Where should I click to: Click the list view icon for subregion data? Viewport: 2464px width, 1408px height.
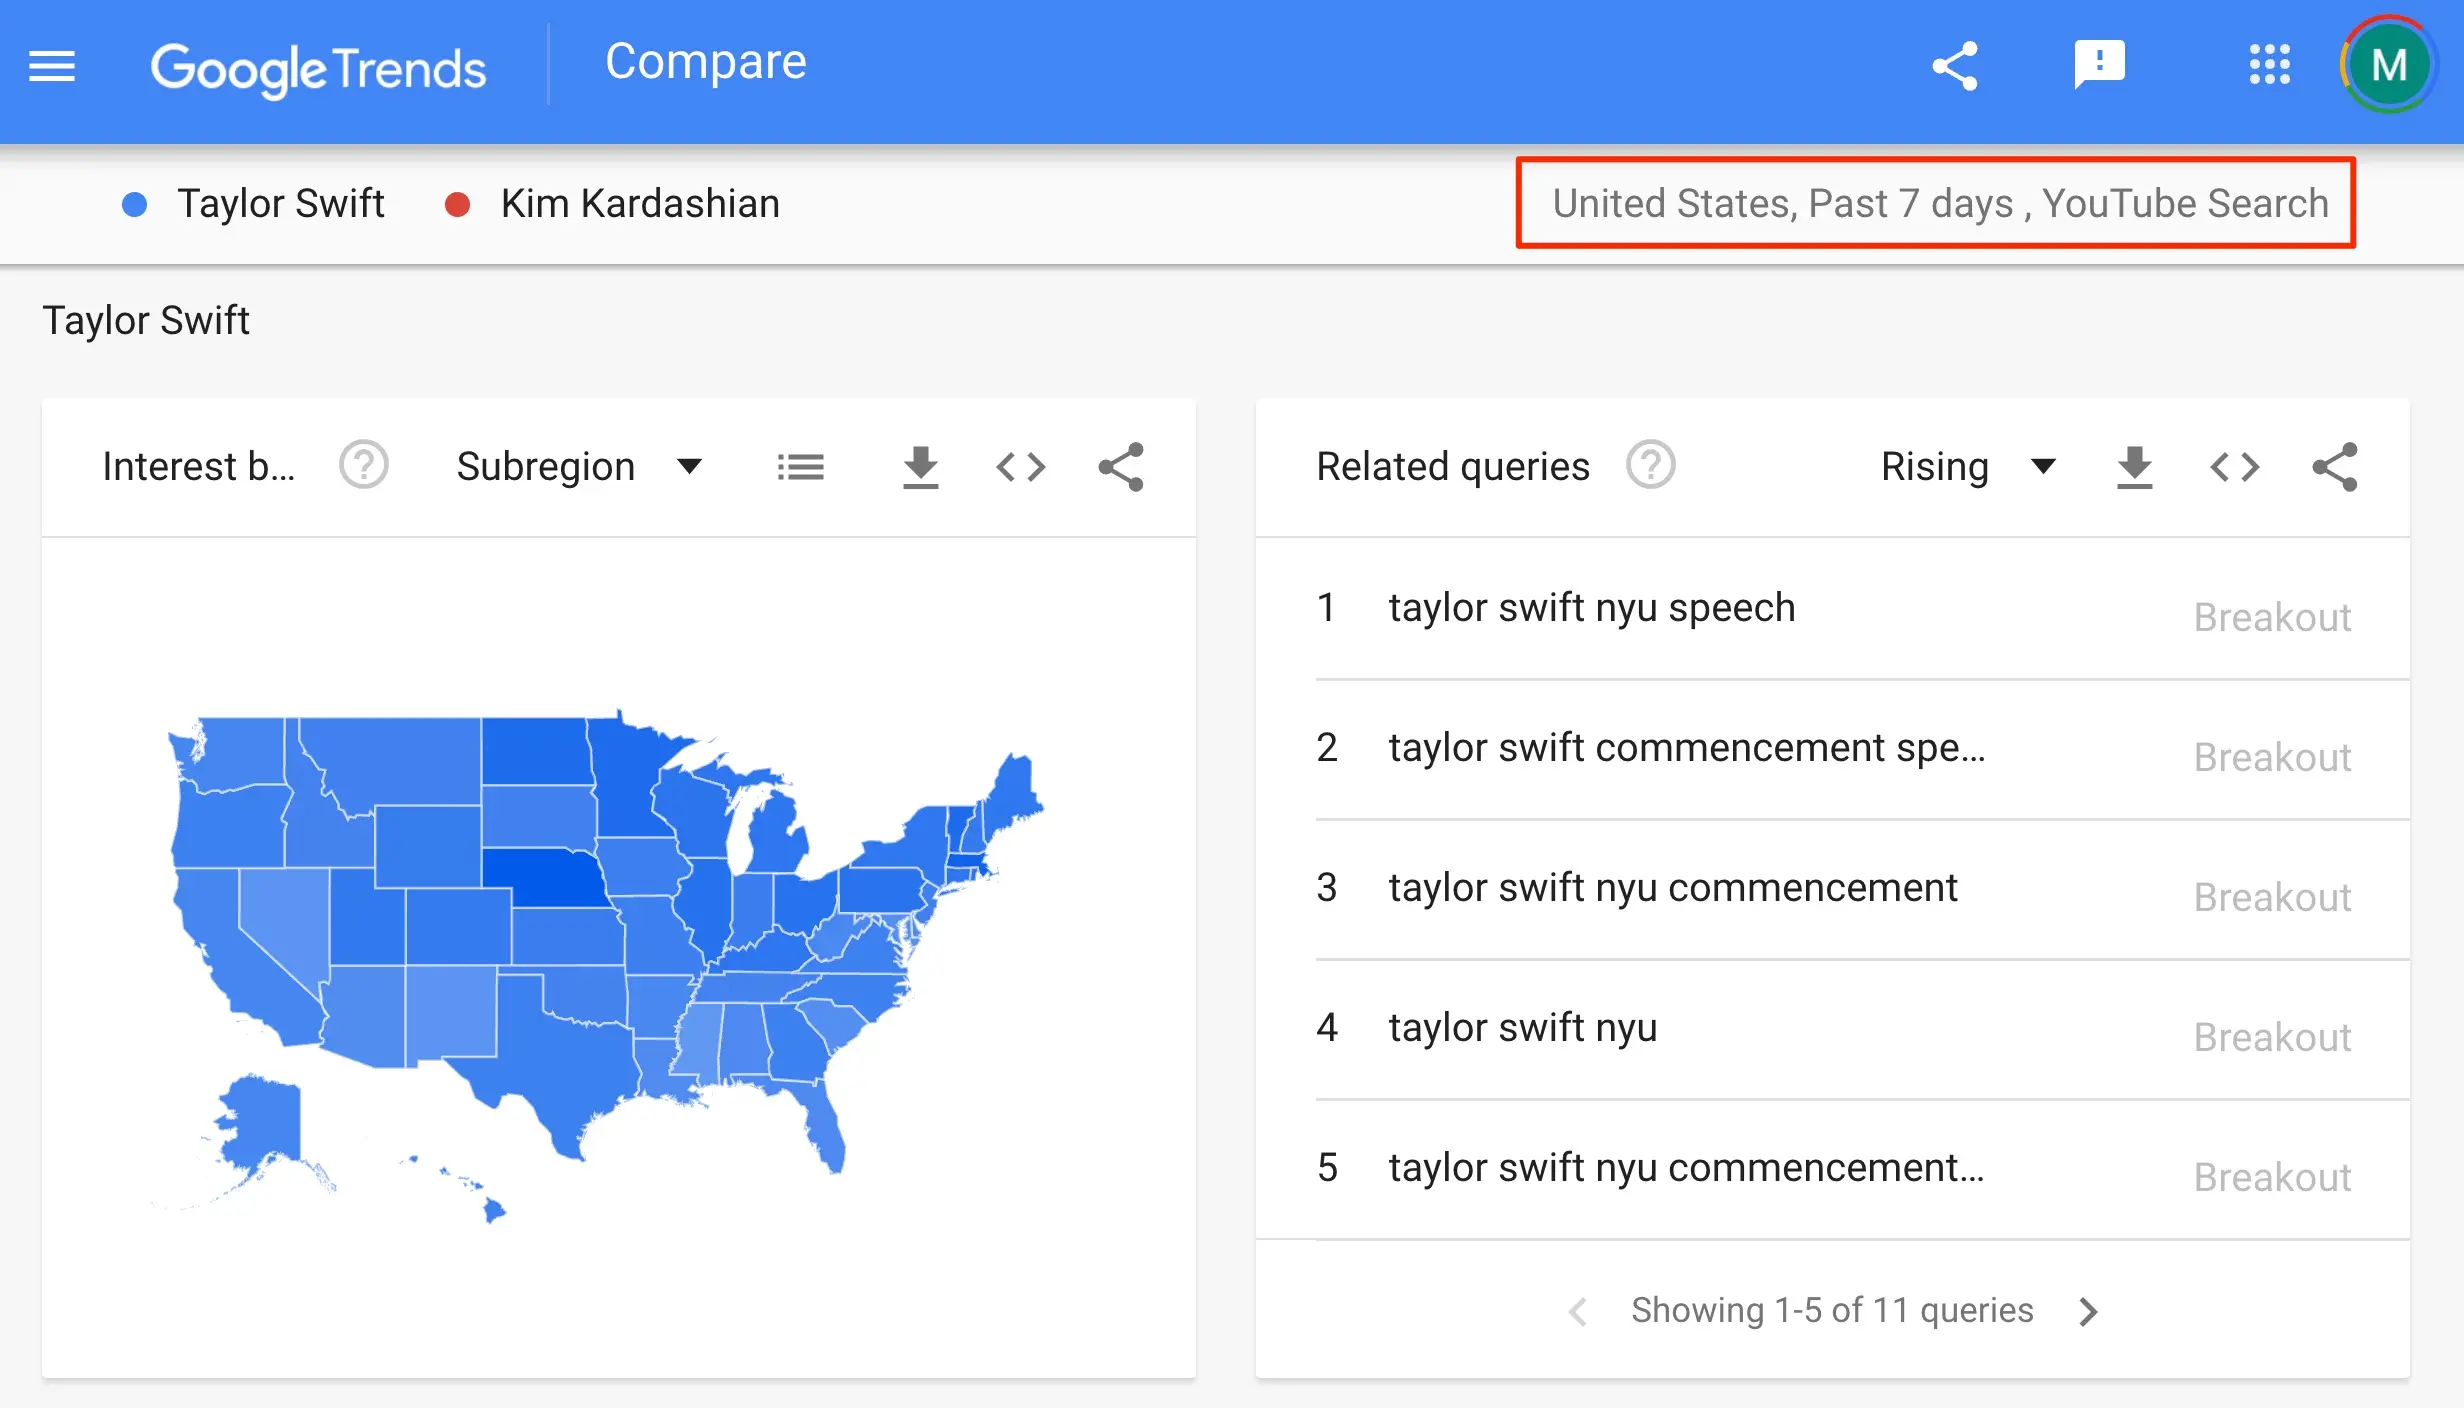coord(800,467)
